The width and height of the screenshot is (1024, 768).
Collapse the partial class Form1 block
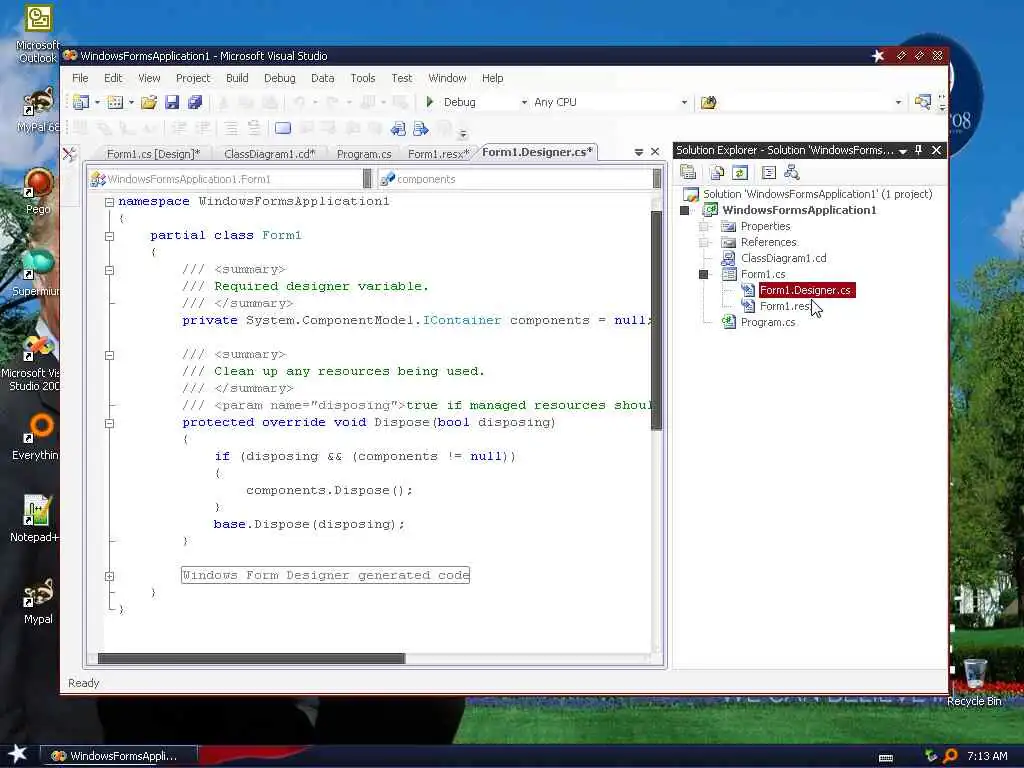click(x=110, y=236)
